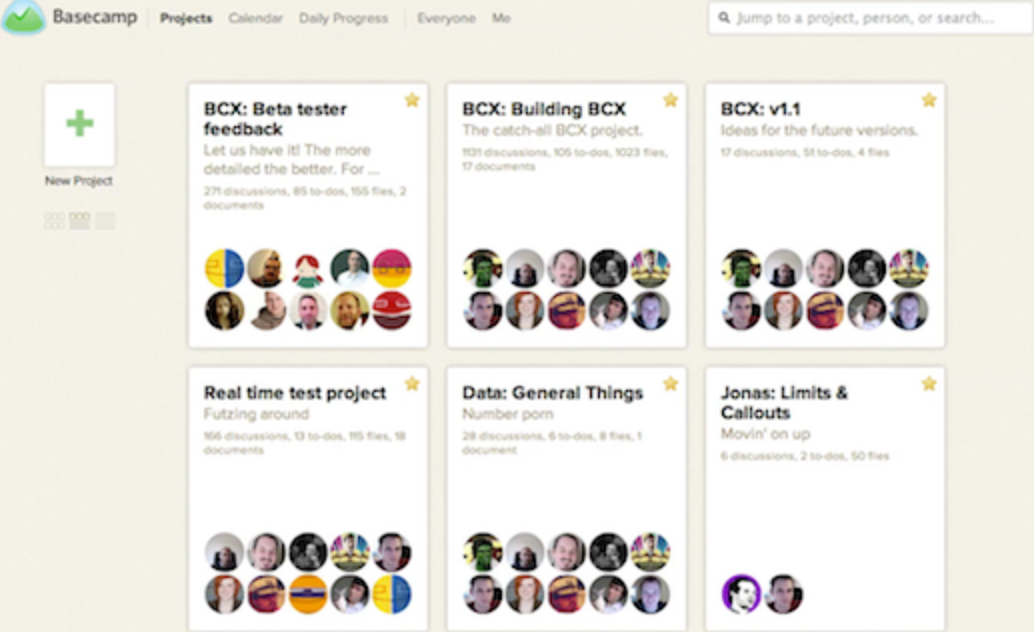Open the Data: General Things project
The height and width of the screenshot is (632, 1034).
click(553, 393)
